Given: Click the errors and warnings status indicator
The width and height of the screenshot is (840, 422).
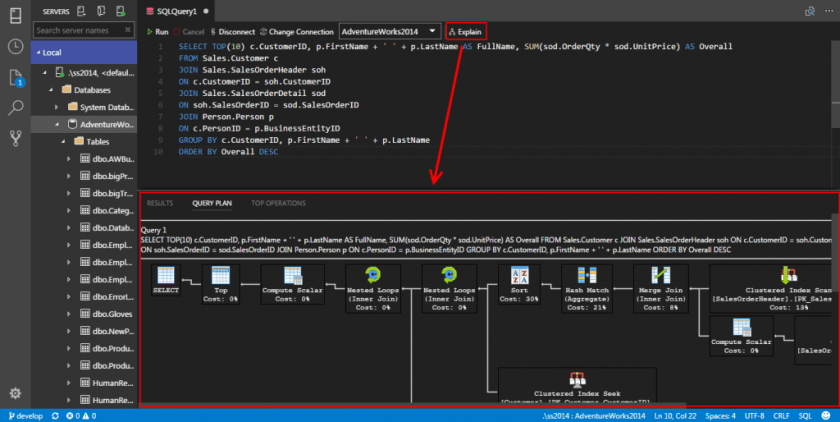Looking at the screenshot, I should pyautogui.click(x=81, y=416).
